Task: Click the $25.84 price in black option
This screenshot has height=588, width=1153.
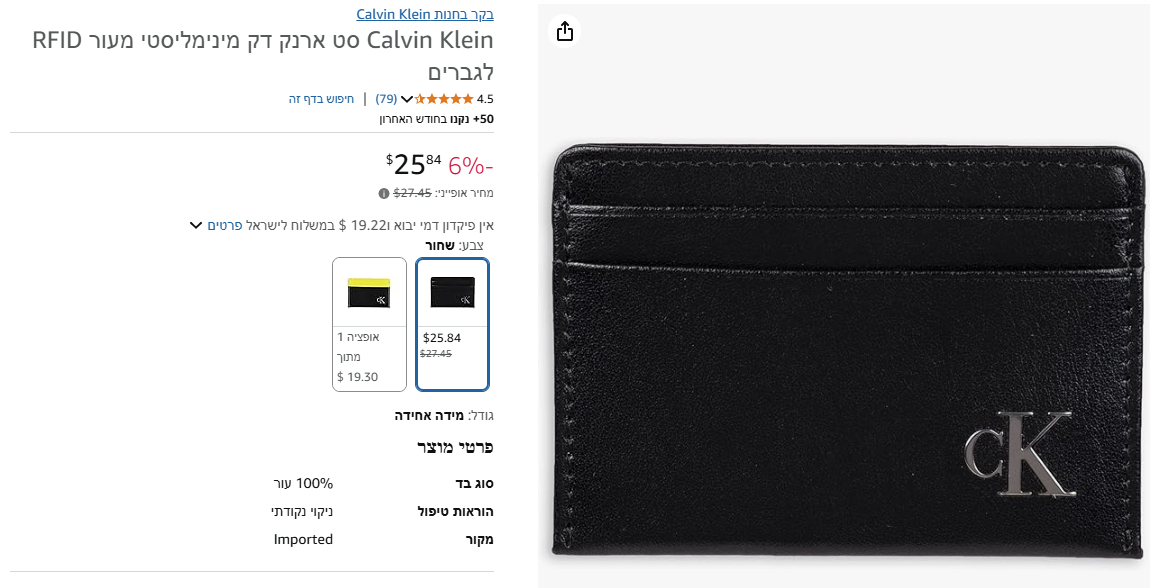Action: pyautogui.click(x=442, y=338)
